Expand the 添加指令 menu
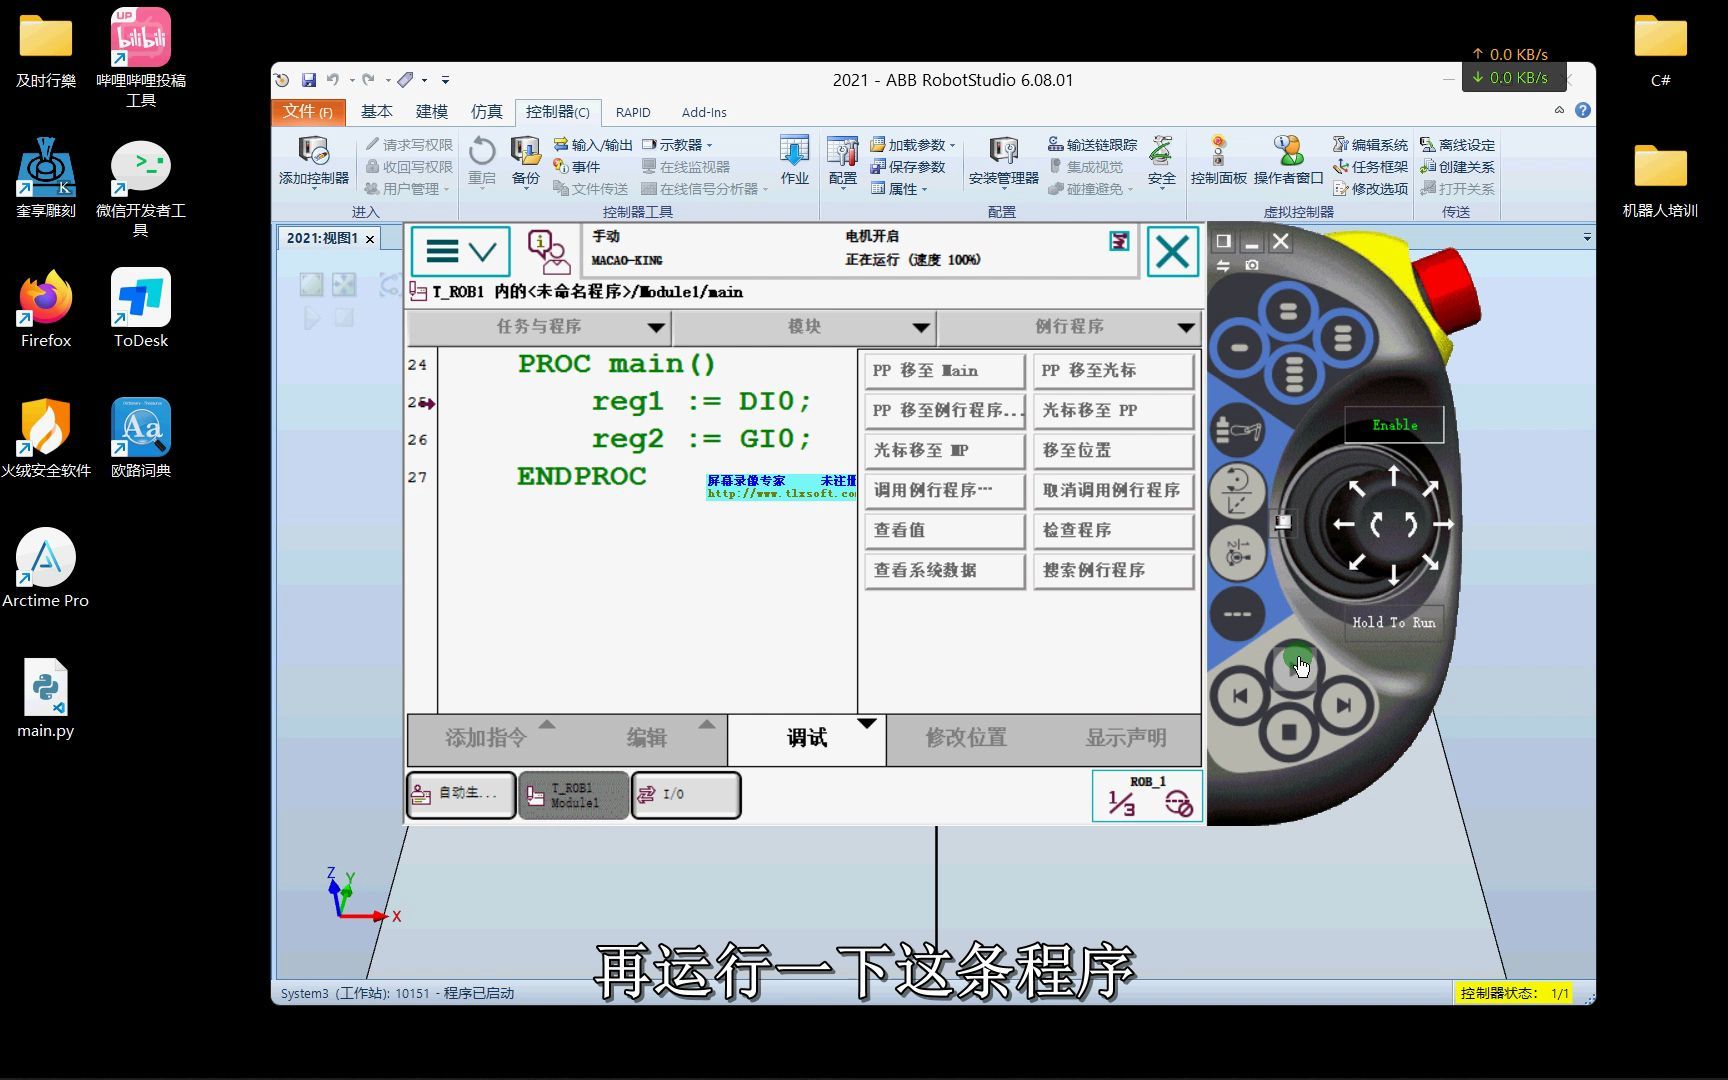This screenshot has width=1728, height=1080. point(487,738)
